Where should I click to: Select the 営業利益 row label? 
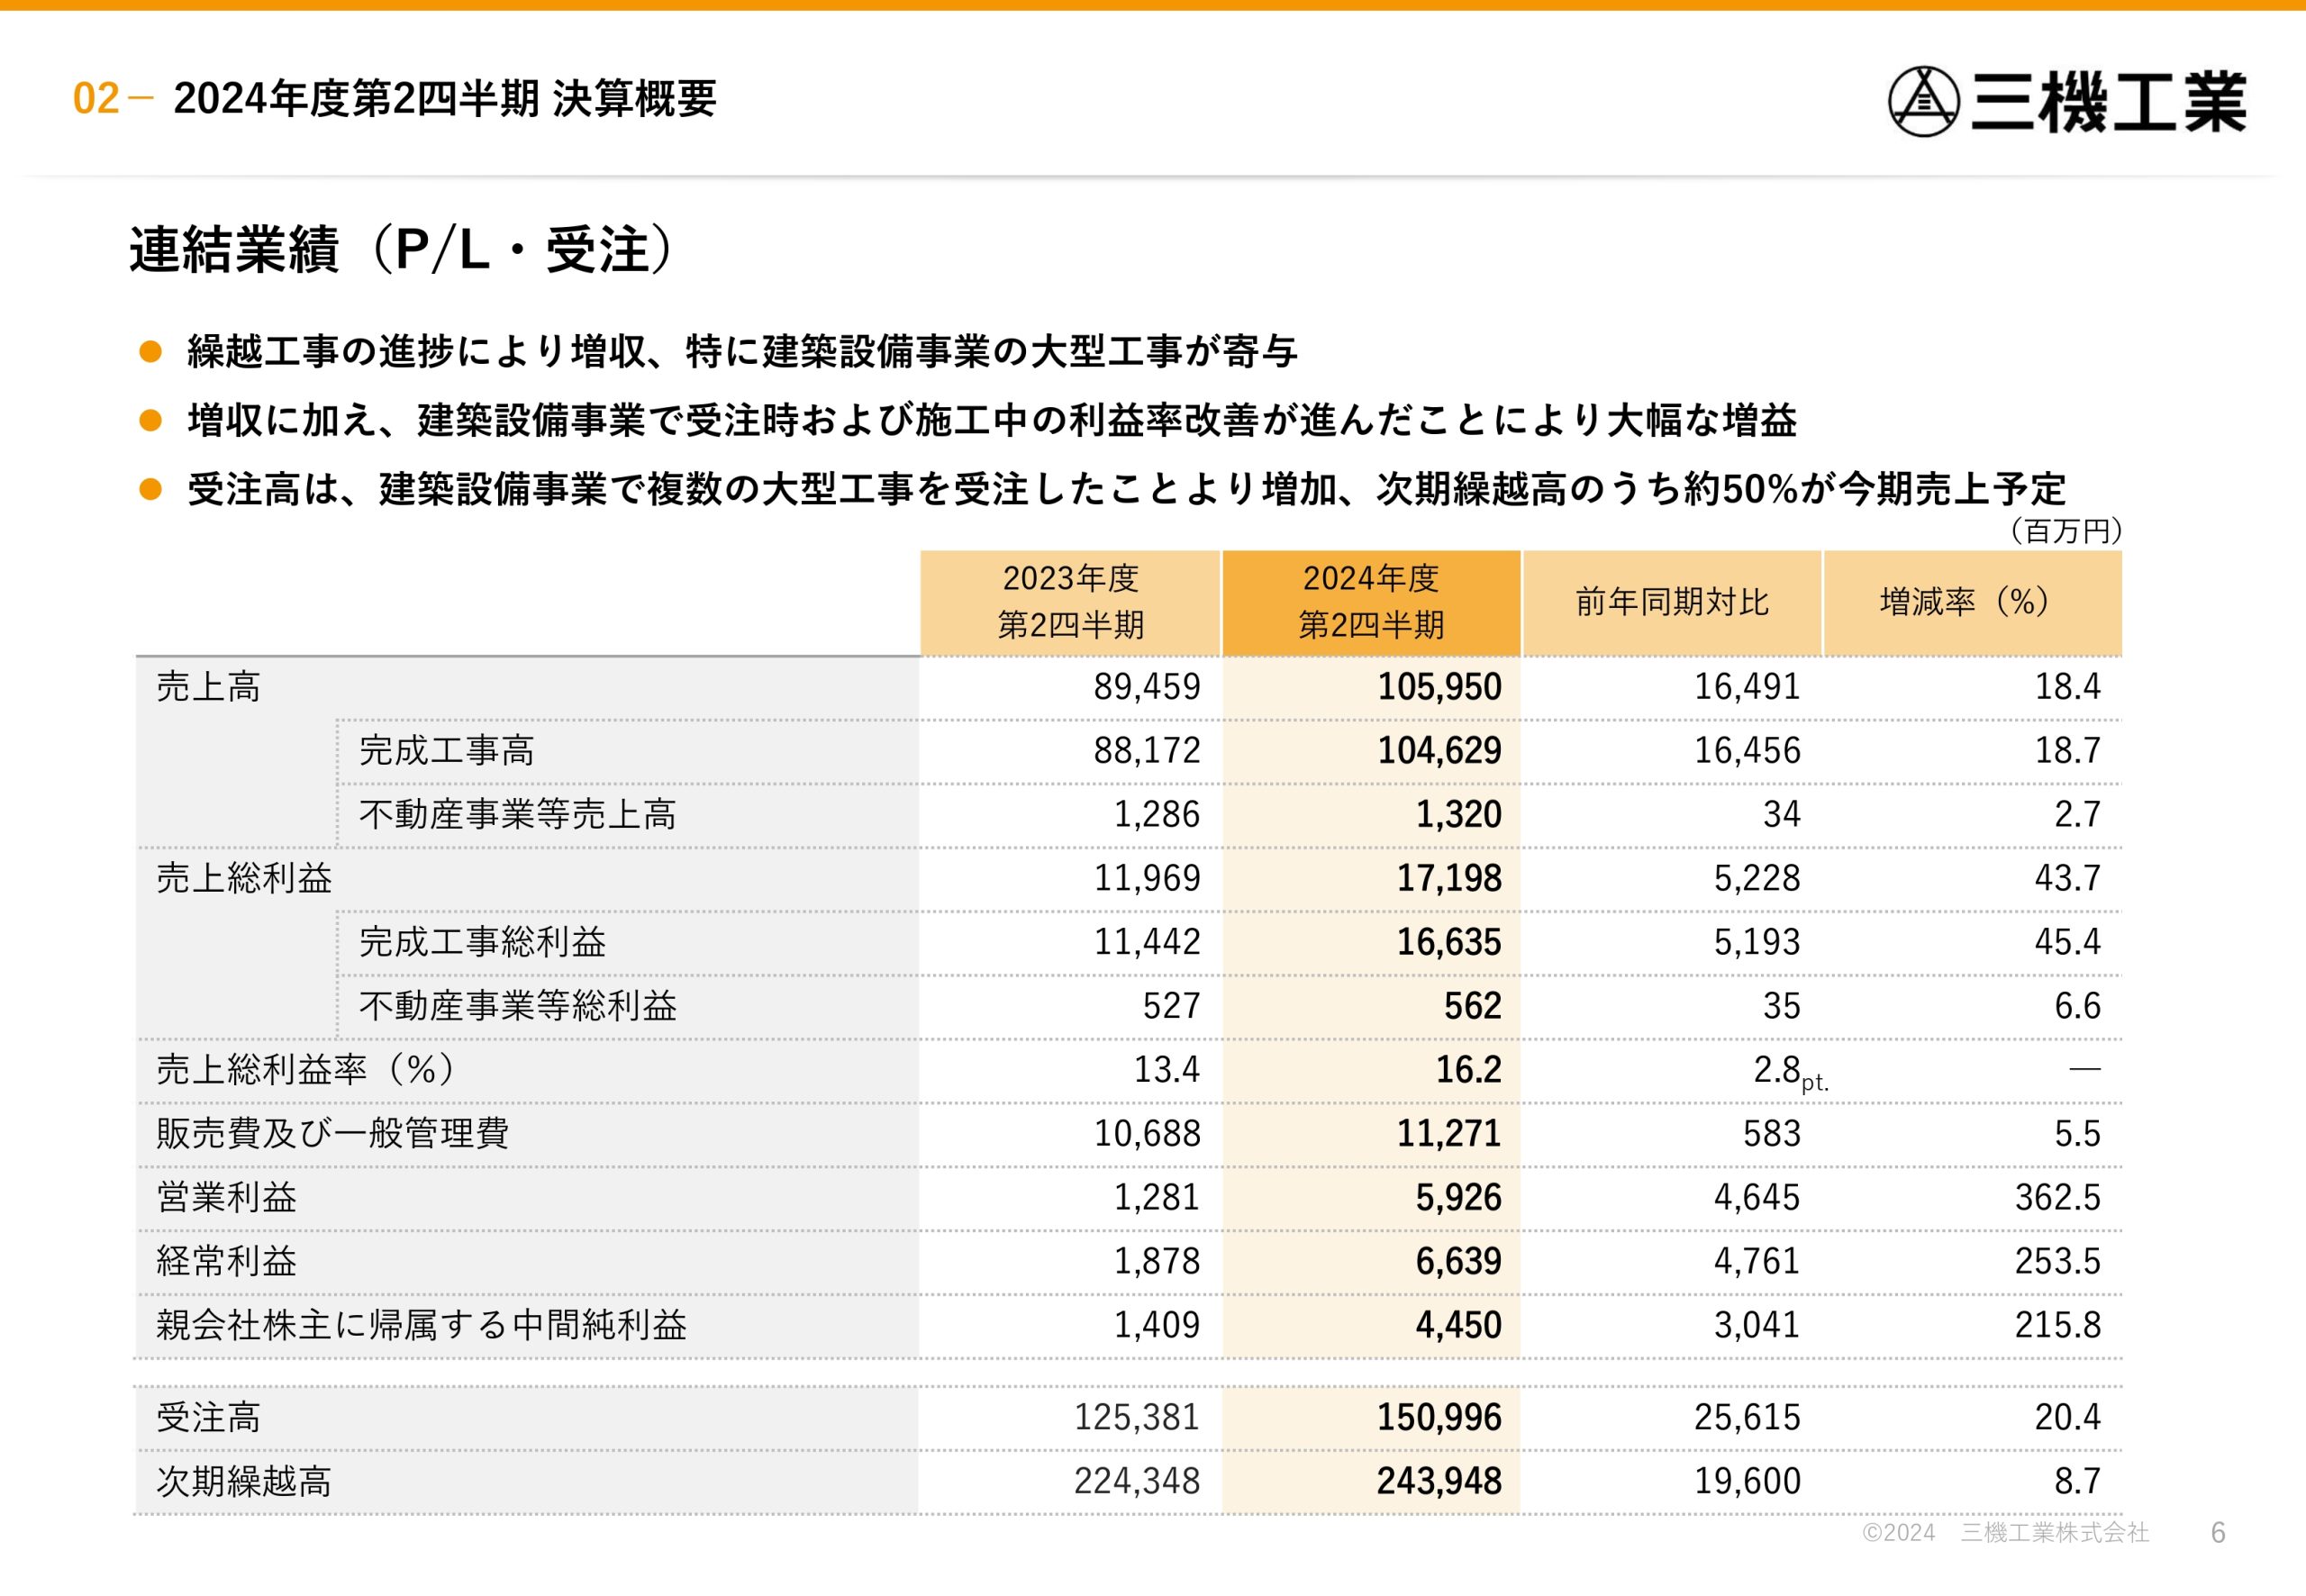(x=226, y=1198)
